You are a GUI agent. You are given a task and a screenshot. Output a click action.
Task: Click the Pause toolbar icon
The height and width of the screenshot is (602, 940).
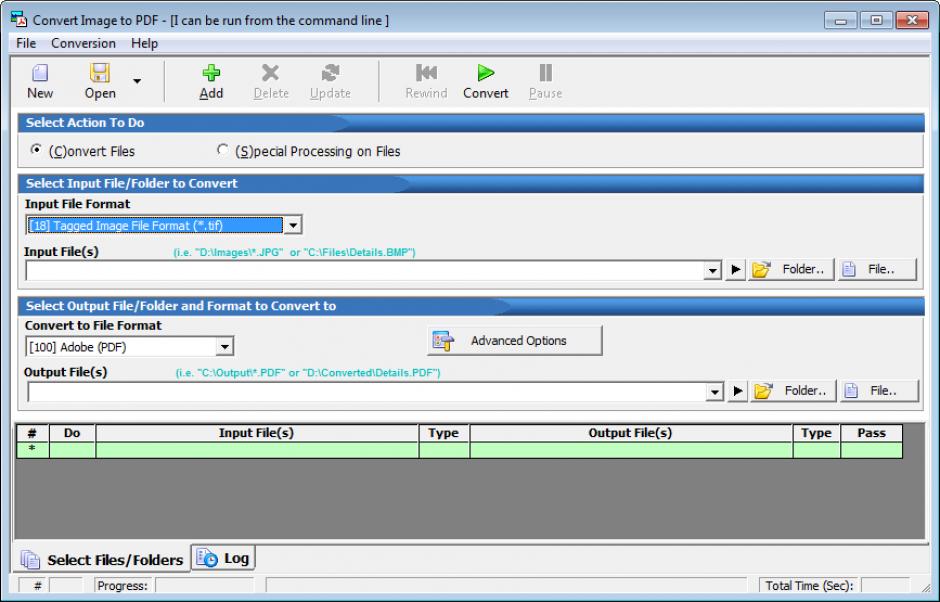[x=545, y=73]
